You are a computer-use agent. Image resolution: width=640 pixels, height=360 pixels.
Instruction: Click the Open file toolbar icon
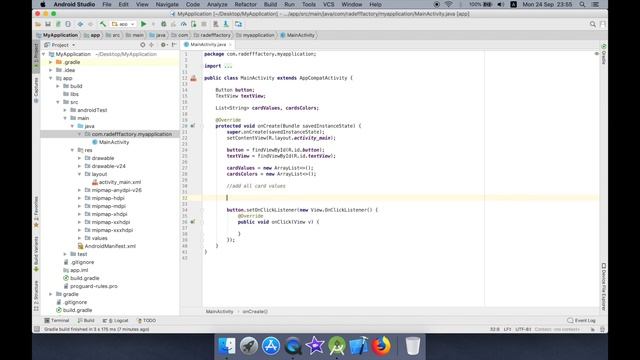pos(38,24)
